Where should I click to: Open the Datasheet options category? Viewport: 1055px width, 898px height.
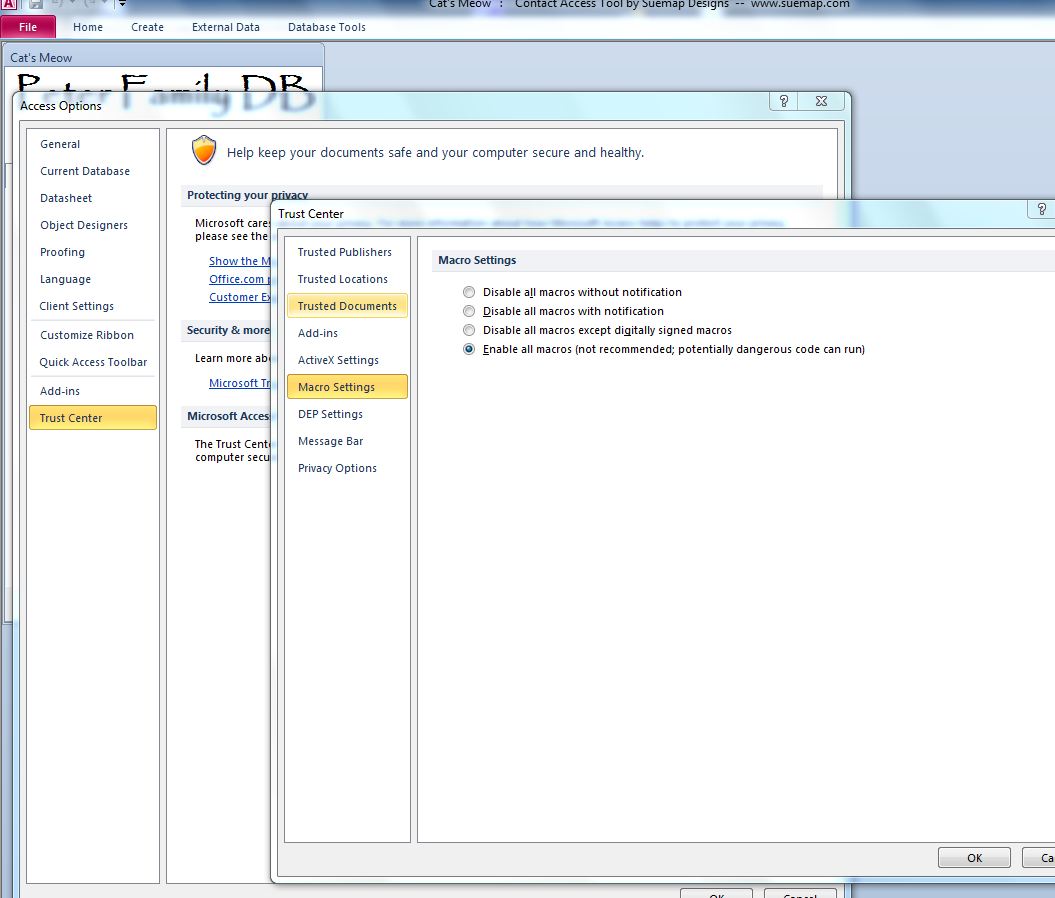(93, 198)
